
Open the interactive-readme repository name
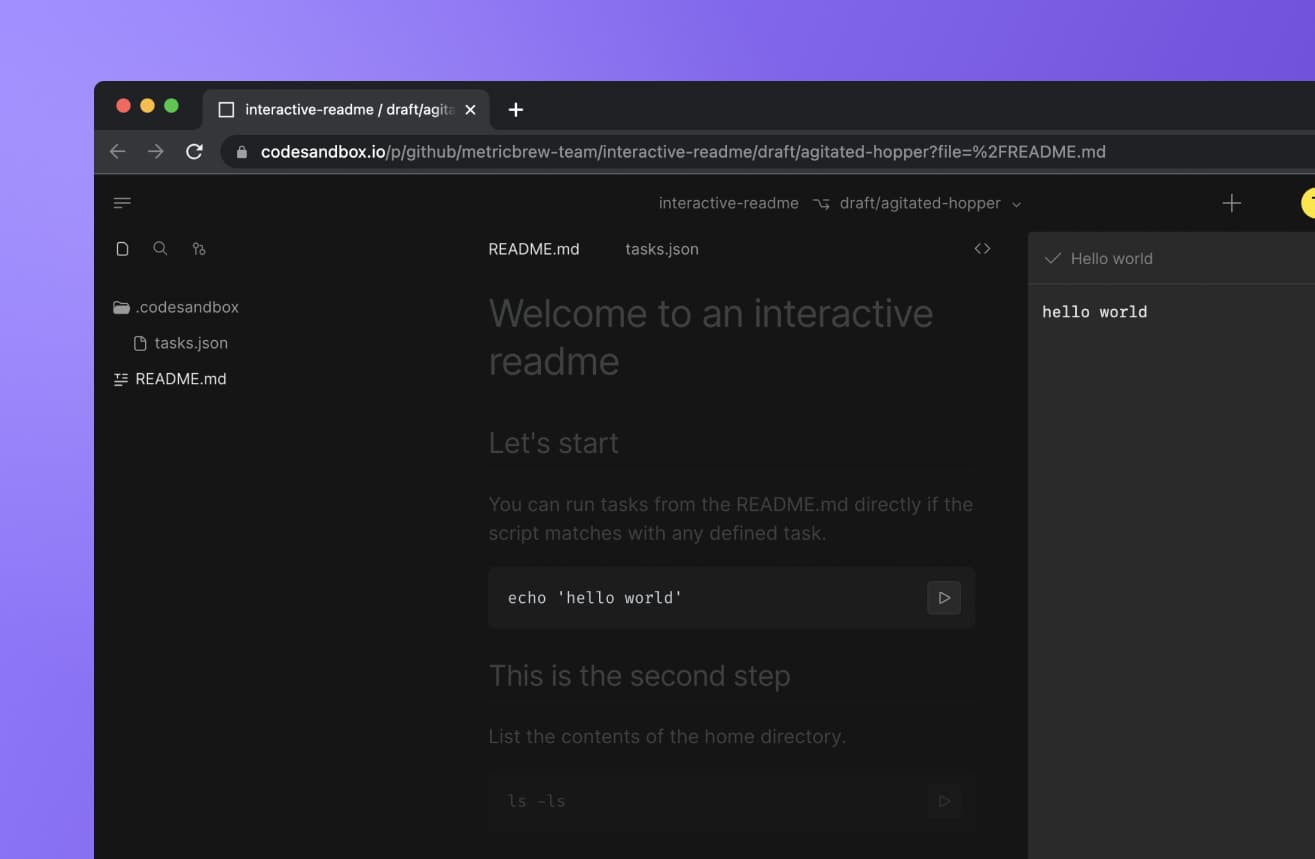(x=728, y=202)
